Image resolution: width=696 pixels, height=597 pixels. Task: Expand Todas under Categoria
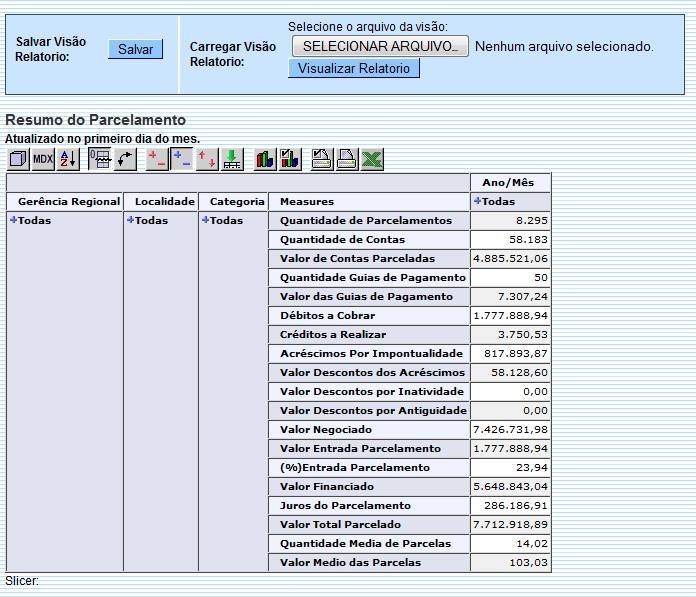(x=206, y=220)
